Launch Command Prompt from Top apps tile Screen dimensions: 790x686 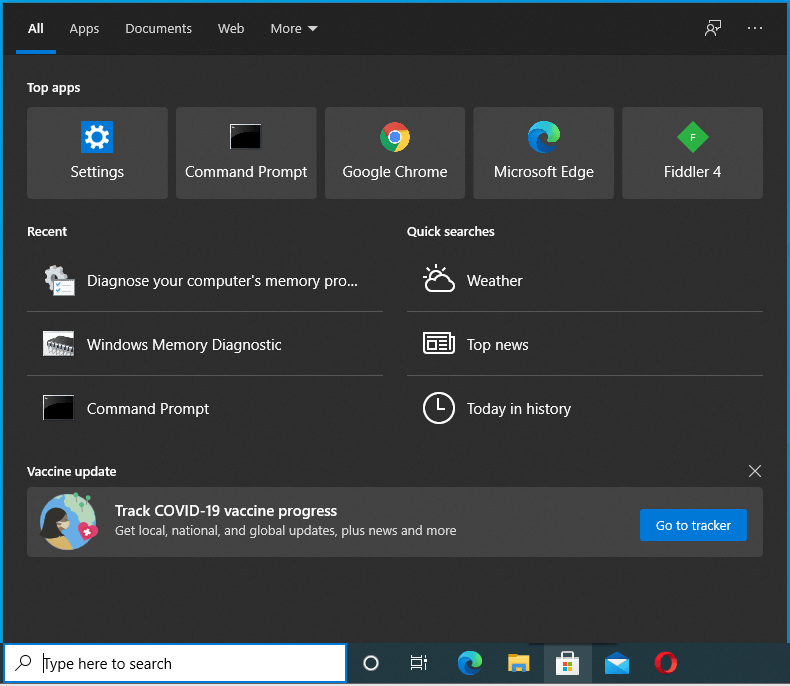(x=246, y=153)
